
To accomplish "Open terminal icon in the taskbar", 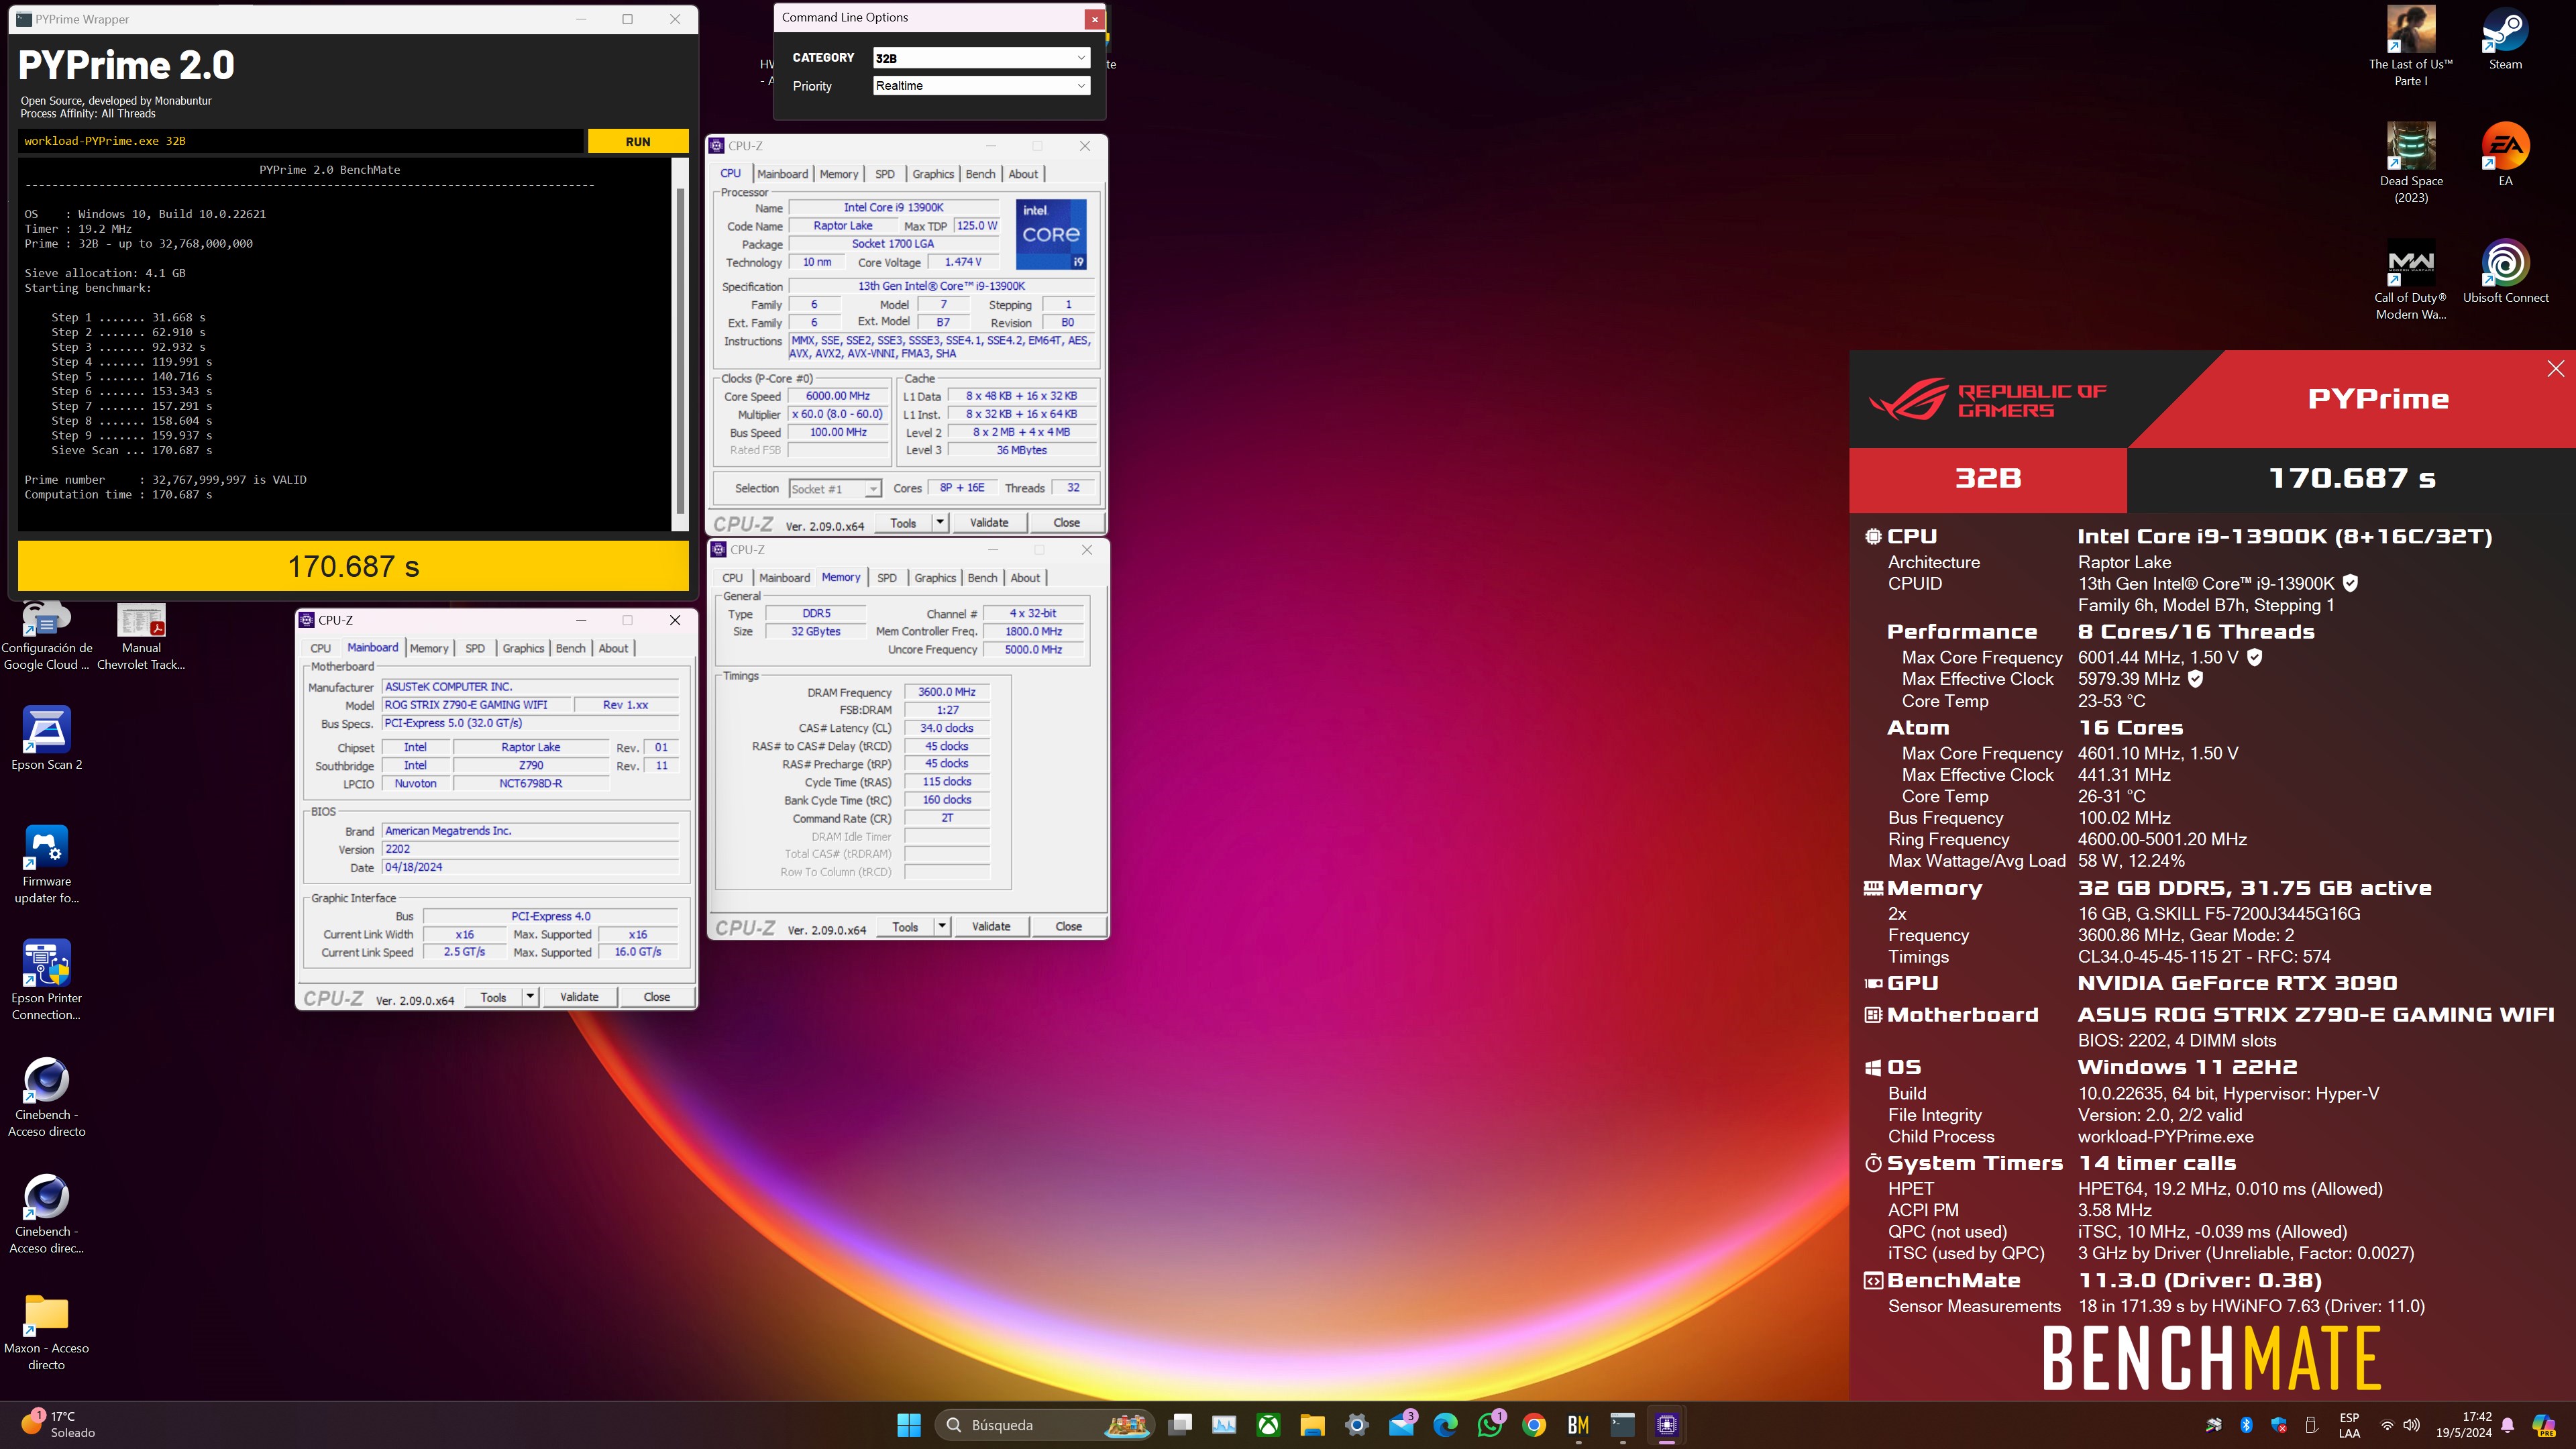I will (x=1622, y=1425).
